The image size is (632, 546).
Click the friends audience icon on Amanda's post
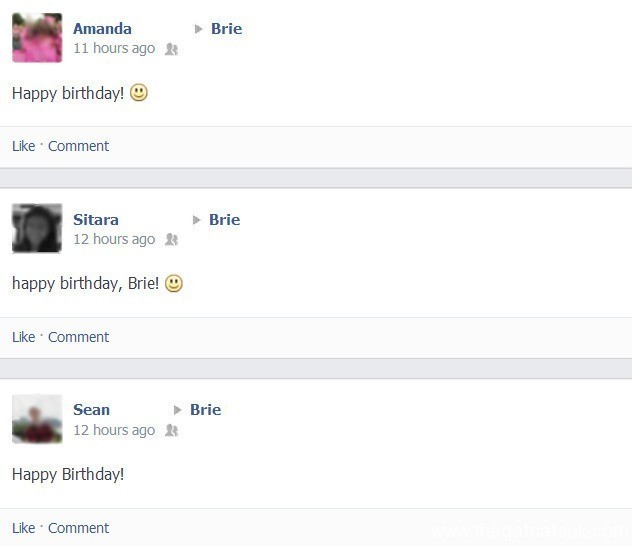[171, 49]
